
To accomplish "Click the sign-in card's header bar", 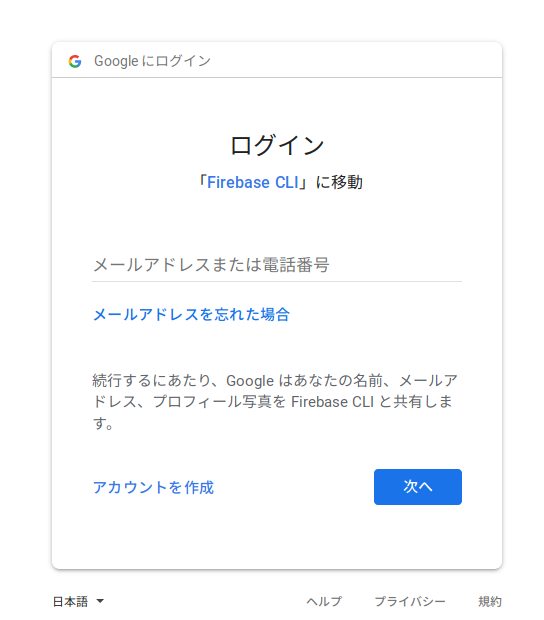I will (277, 60).
